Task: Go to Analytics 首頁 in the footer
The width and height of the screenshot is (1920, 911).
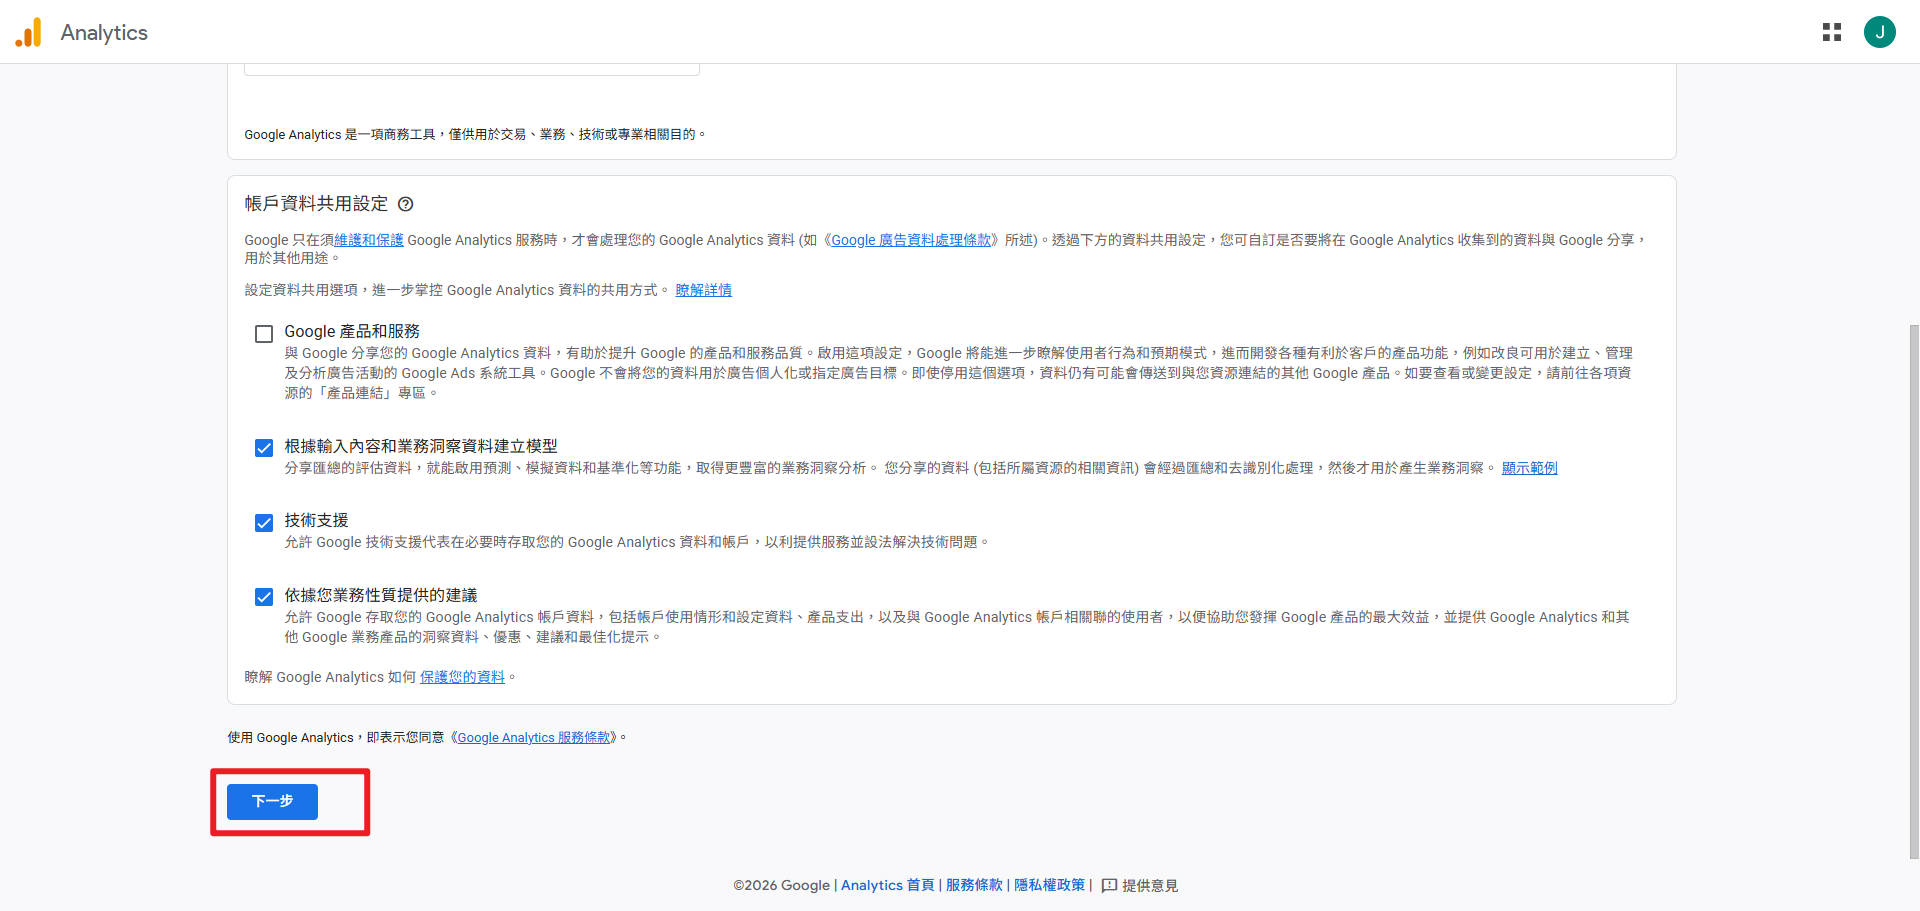Action: click(x=887, y=885)
